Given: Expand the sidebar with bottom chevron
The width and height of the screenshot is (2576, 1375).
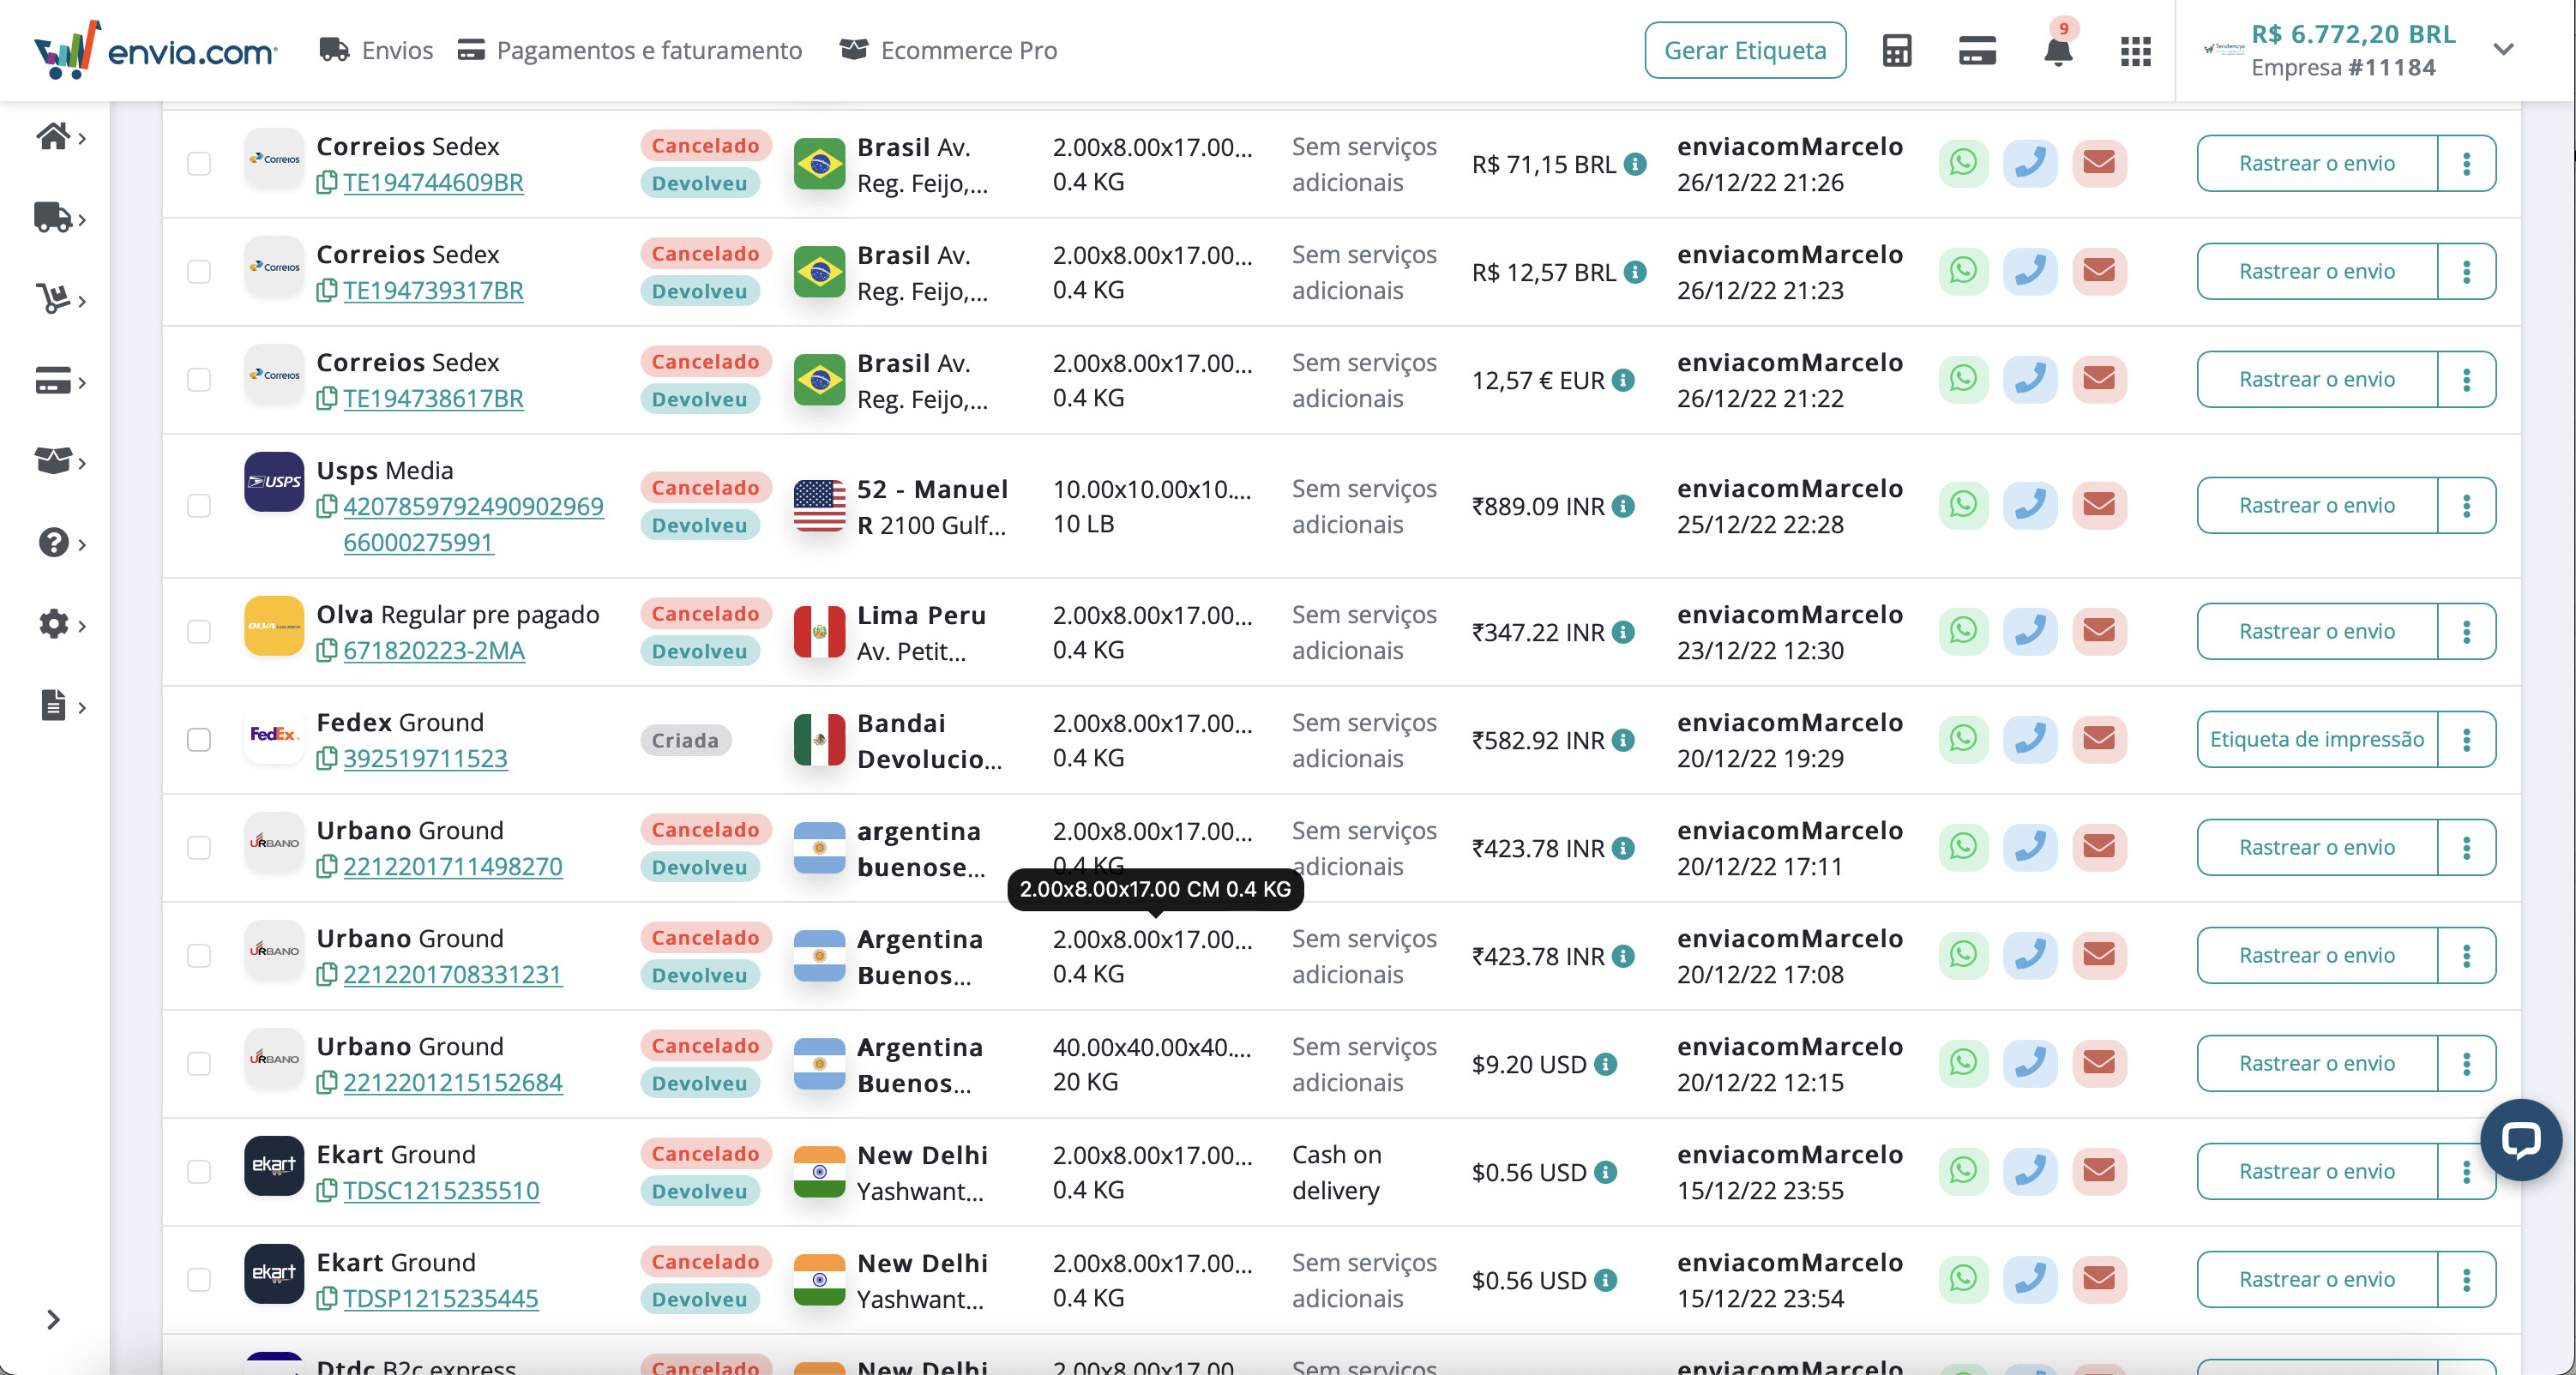Looking at the screenshot, I should [x=53, y=1320].
